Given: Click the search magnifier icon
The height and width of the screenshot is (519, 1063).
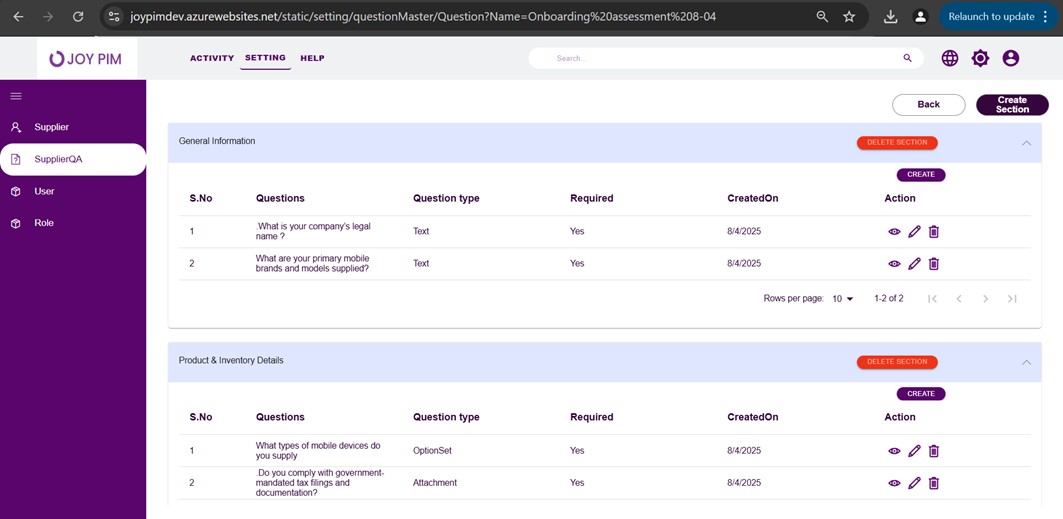Looking at the screenshot, I should coord(907,58).
